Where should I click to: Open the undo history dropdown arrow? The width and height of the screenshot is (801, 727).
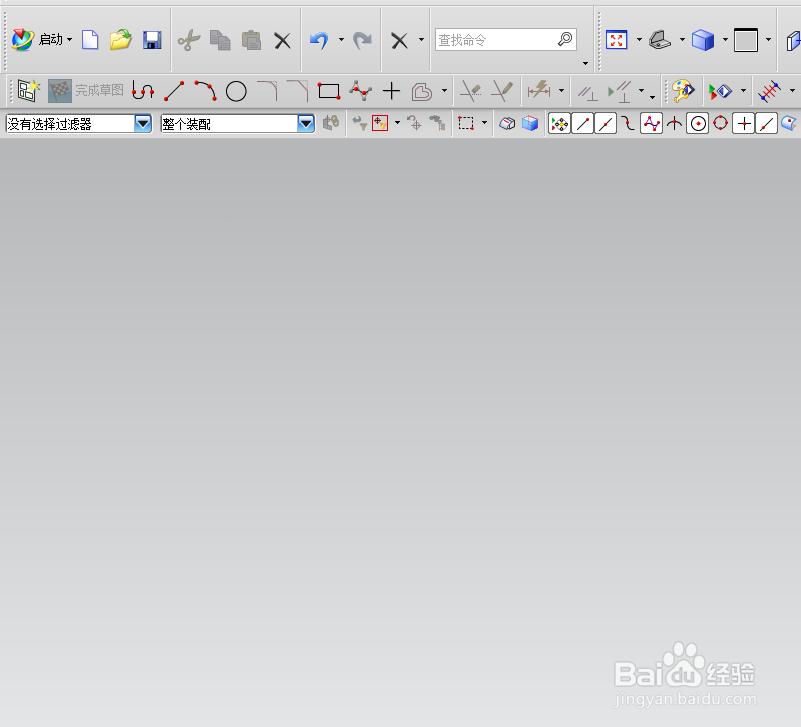point(341,39)
